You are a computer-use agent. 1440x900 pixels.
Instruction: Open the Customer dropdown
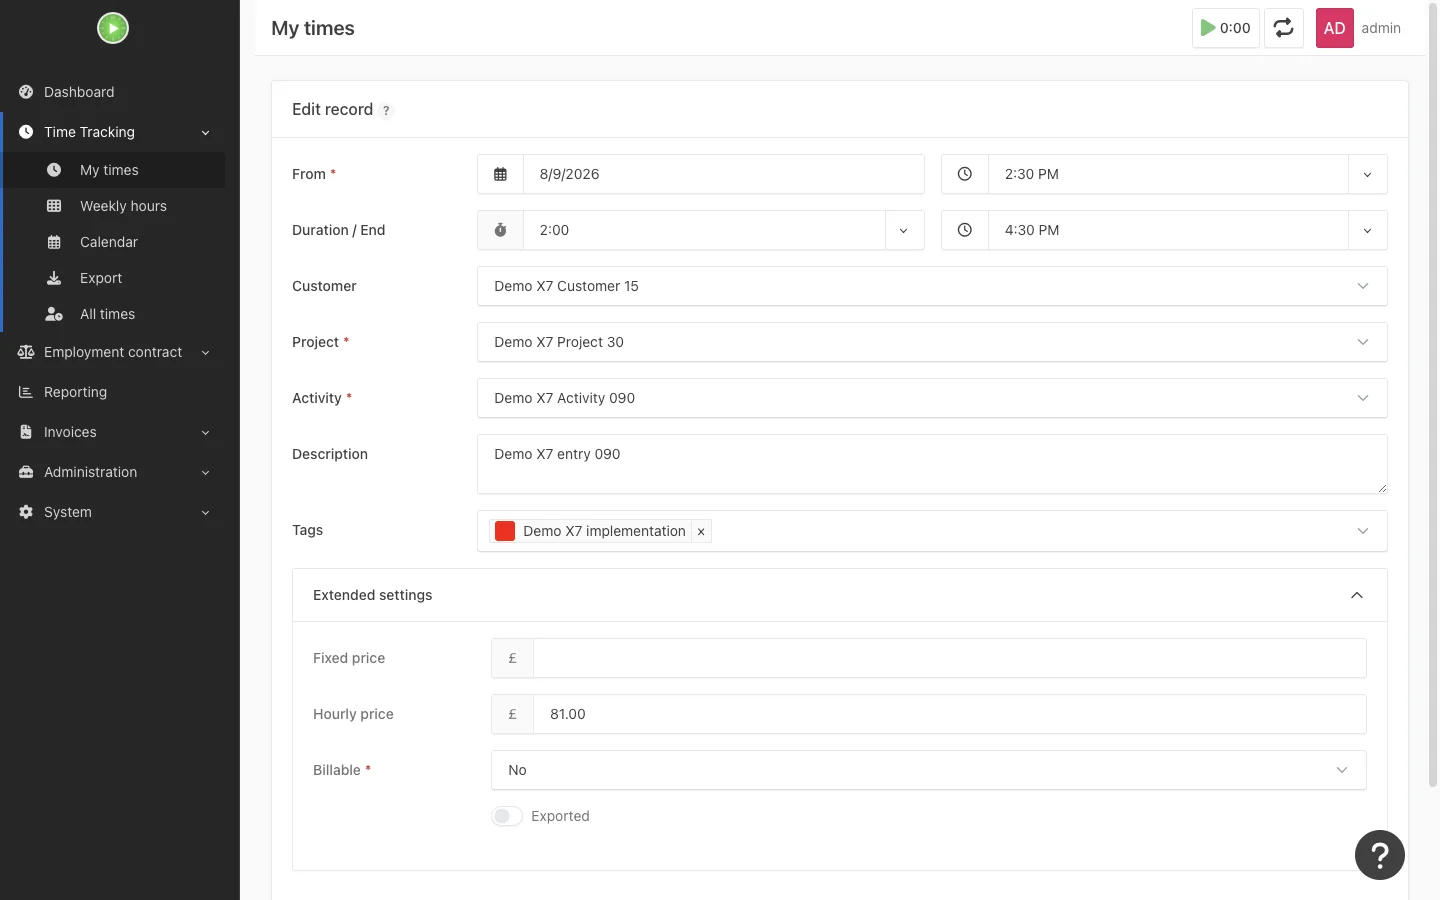point(932,286)
